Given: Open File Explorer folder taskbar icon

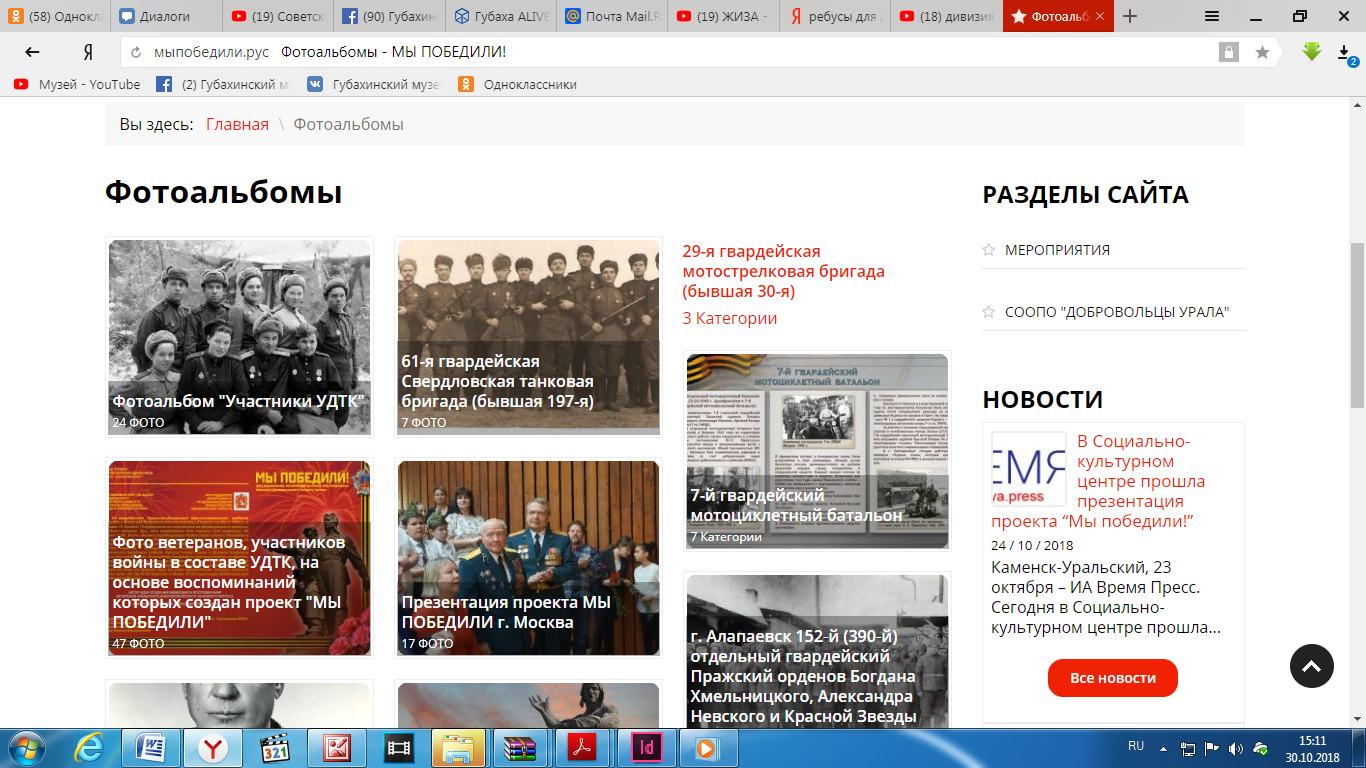Looking at the screenshot, I should click(x=459, y=748).
